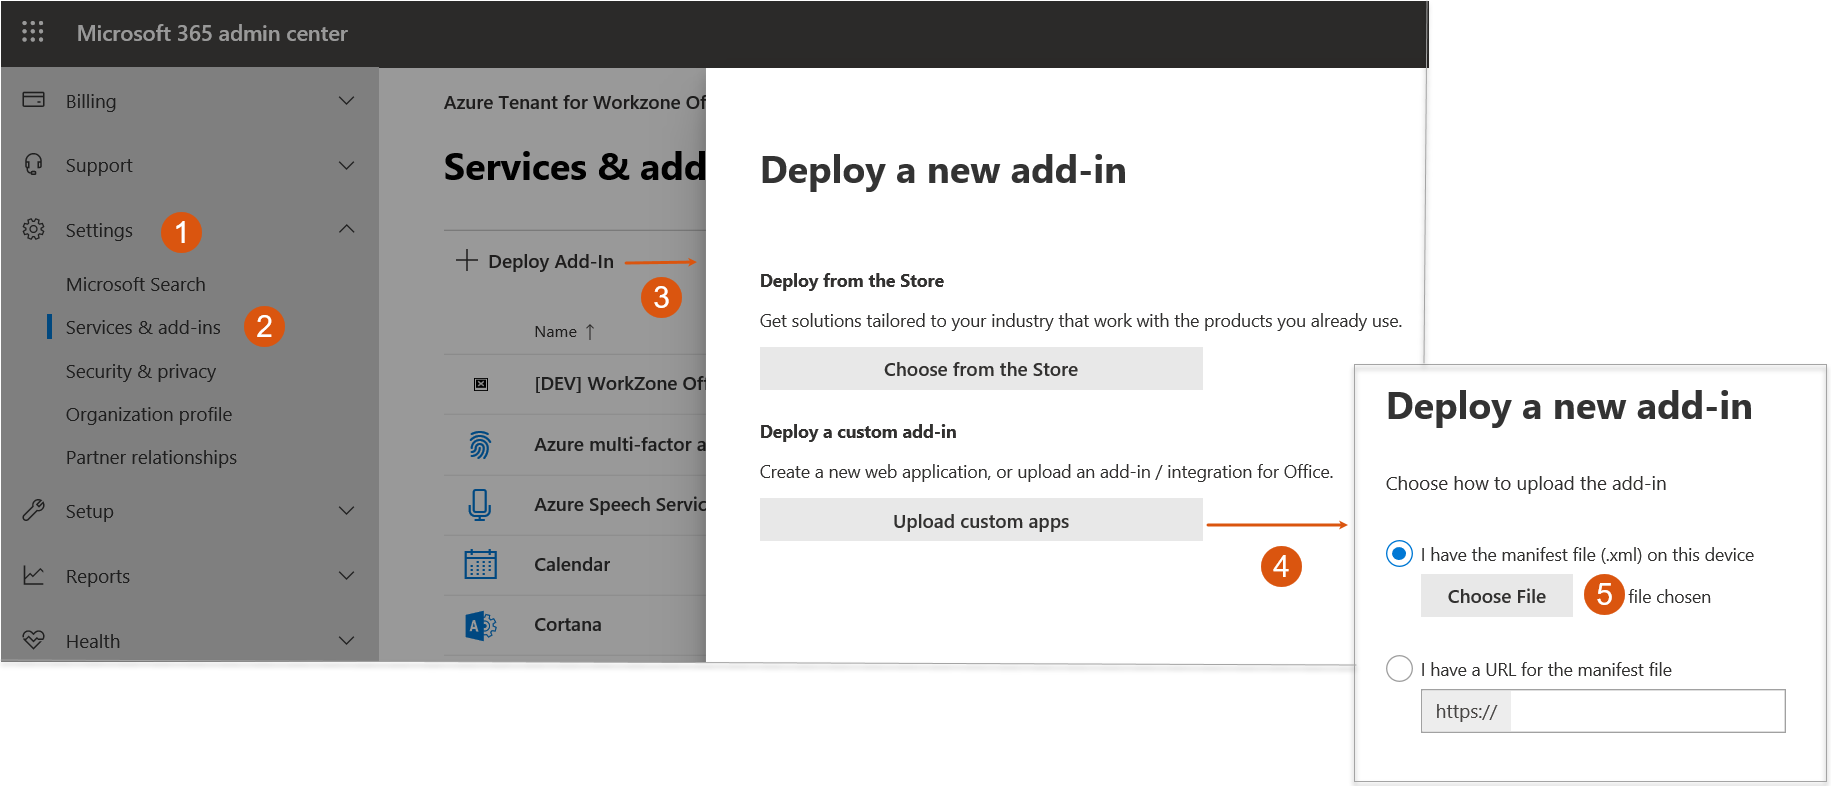The image size is (1831, 786).
Task: Open Microsoft Search settings
Action: (x=136, y=284)
